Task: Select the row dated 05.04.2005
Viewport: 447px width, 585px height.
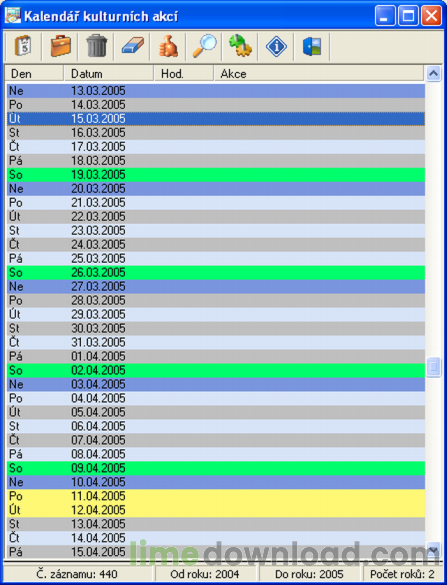Action: [216, 412]
